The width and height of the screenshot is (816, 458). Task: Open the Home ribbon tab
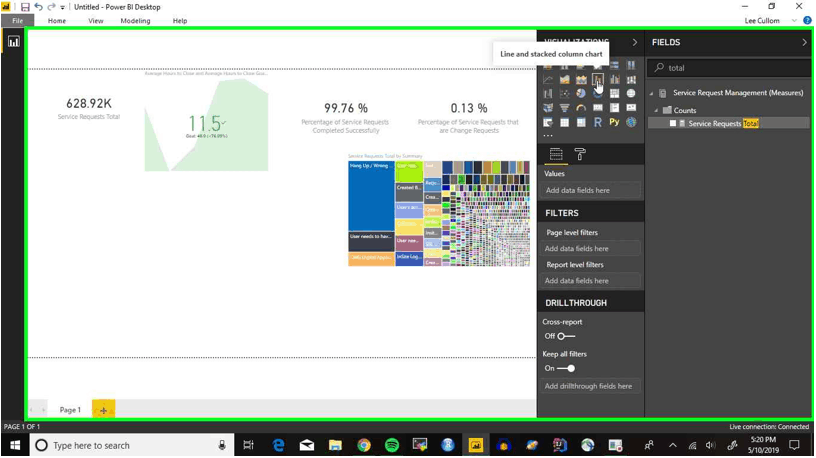click(57, 21)
